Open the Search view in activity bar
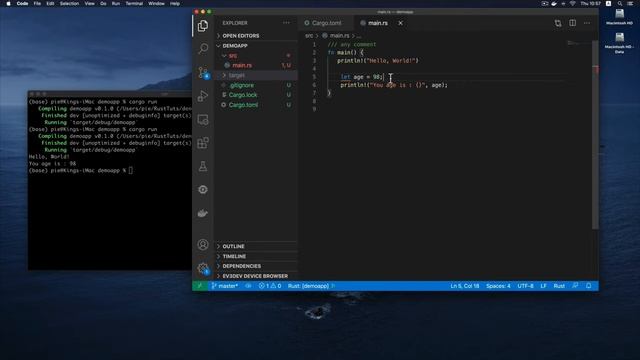 203,49
